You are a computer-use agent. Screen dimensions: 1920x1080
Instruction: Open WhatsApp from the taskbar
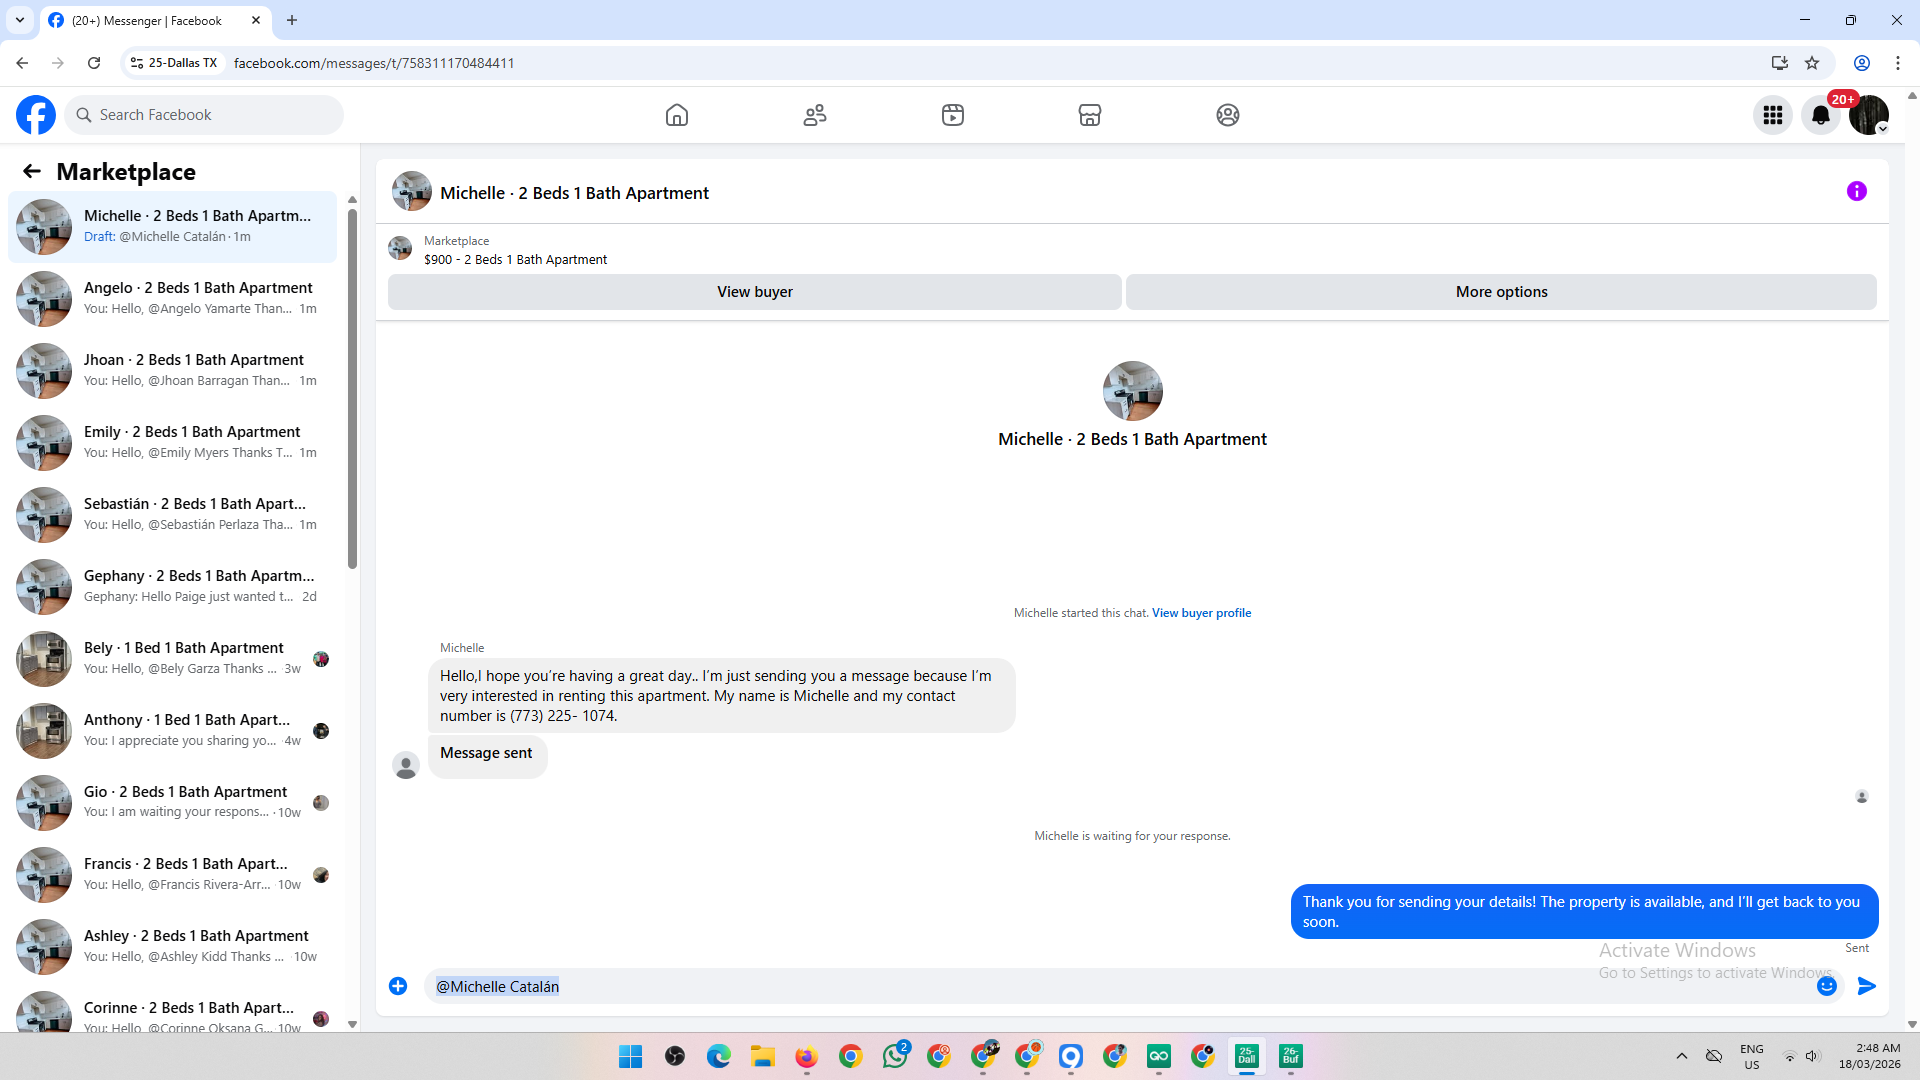tap(895, 1056)
